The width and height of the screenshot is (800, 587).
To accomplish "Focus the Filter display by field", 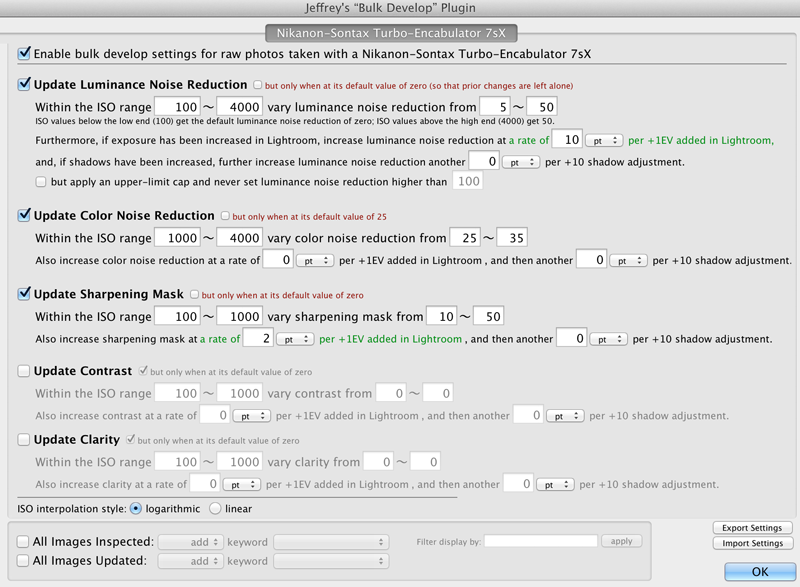I will 541,541.
